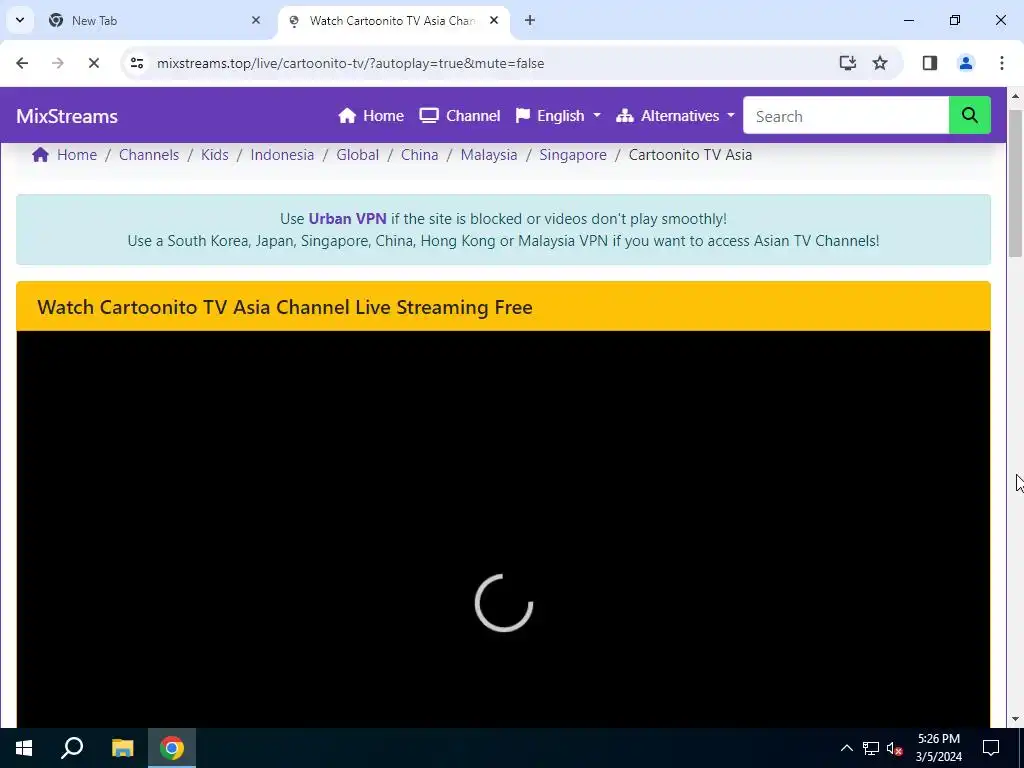Screen dimensions: 1024x768
Task: Open Windows taskbar search
Action: click(72, 748)
